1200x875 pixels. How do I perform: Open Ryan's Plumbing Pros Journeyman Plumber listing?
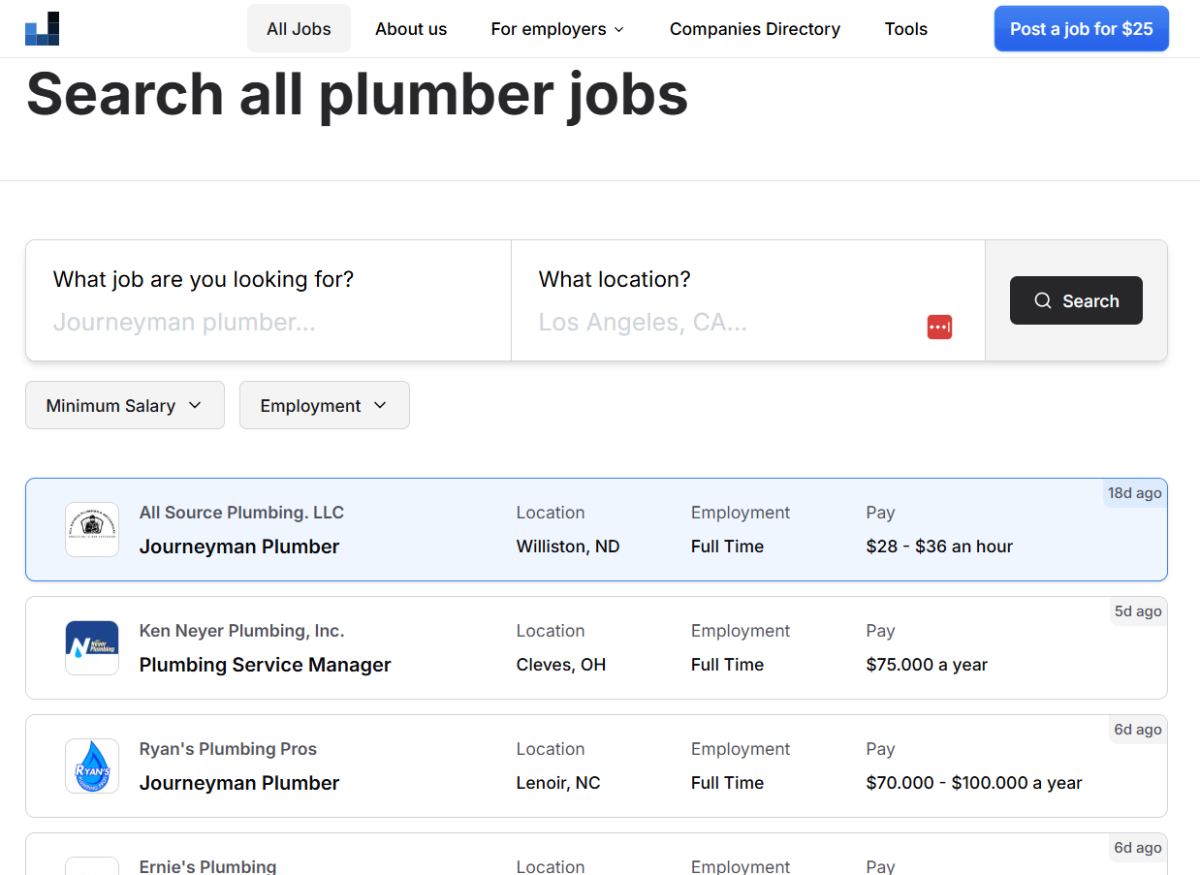tap(596, 766)
